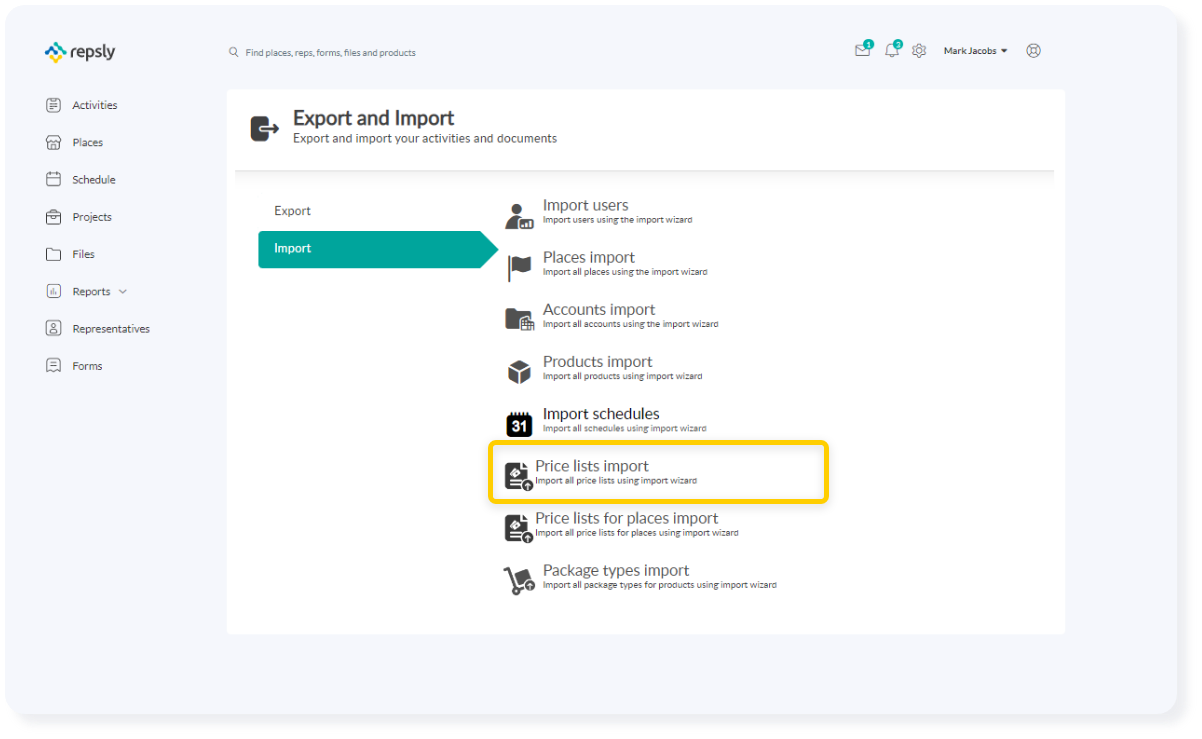Open the Files folder icon
Image resolution: width=1202 pixels, height=739 pixels.
54,254
